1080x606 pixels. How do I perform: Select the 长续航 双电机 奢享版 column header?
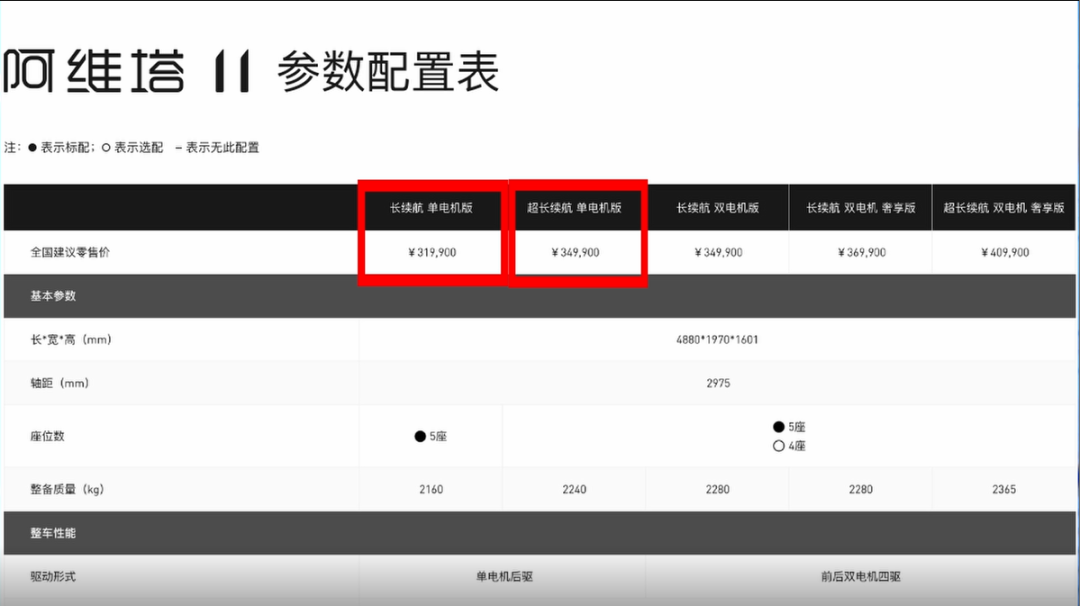(861, 207)
